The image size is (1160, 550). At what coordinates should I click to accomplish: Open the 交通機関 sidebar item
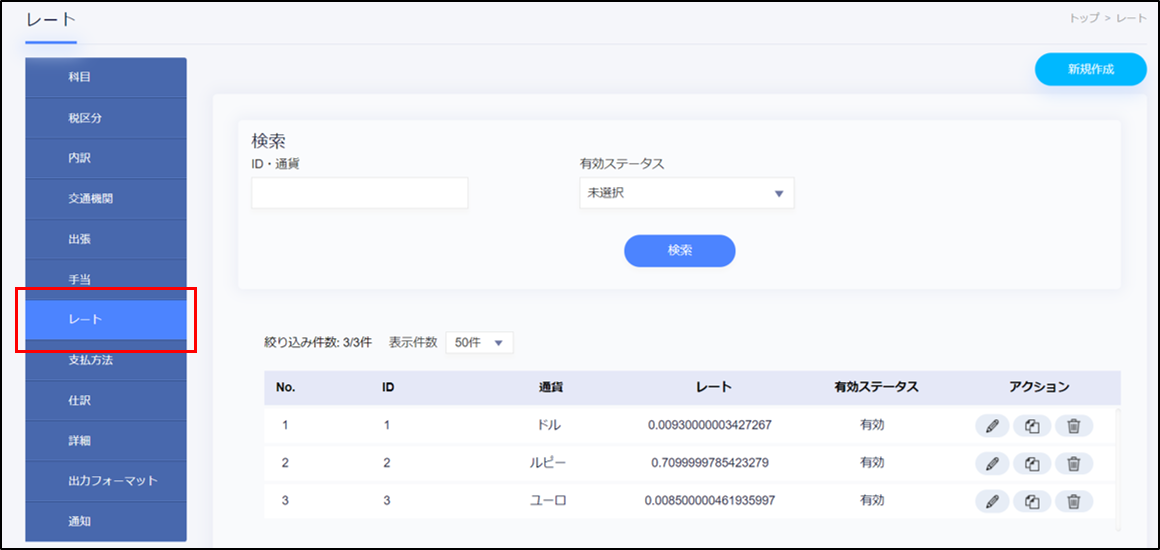click(106, 199)
